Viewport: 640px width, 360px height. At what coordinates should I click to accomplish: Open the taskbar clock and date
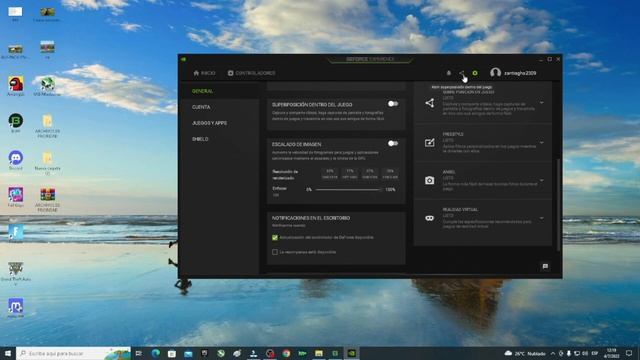[x=611, y=353]
